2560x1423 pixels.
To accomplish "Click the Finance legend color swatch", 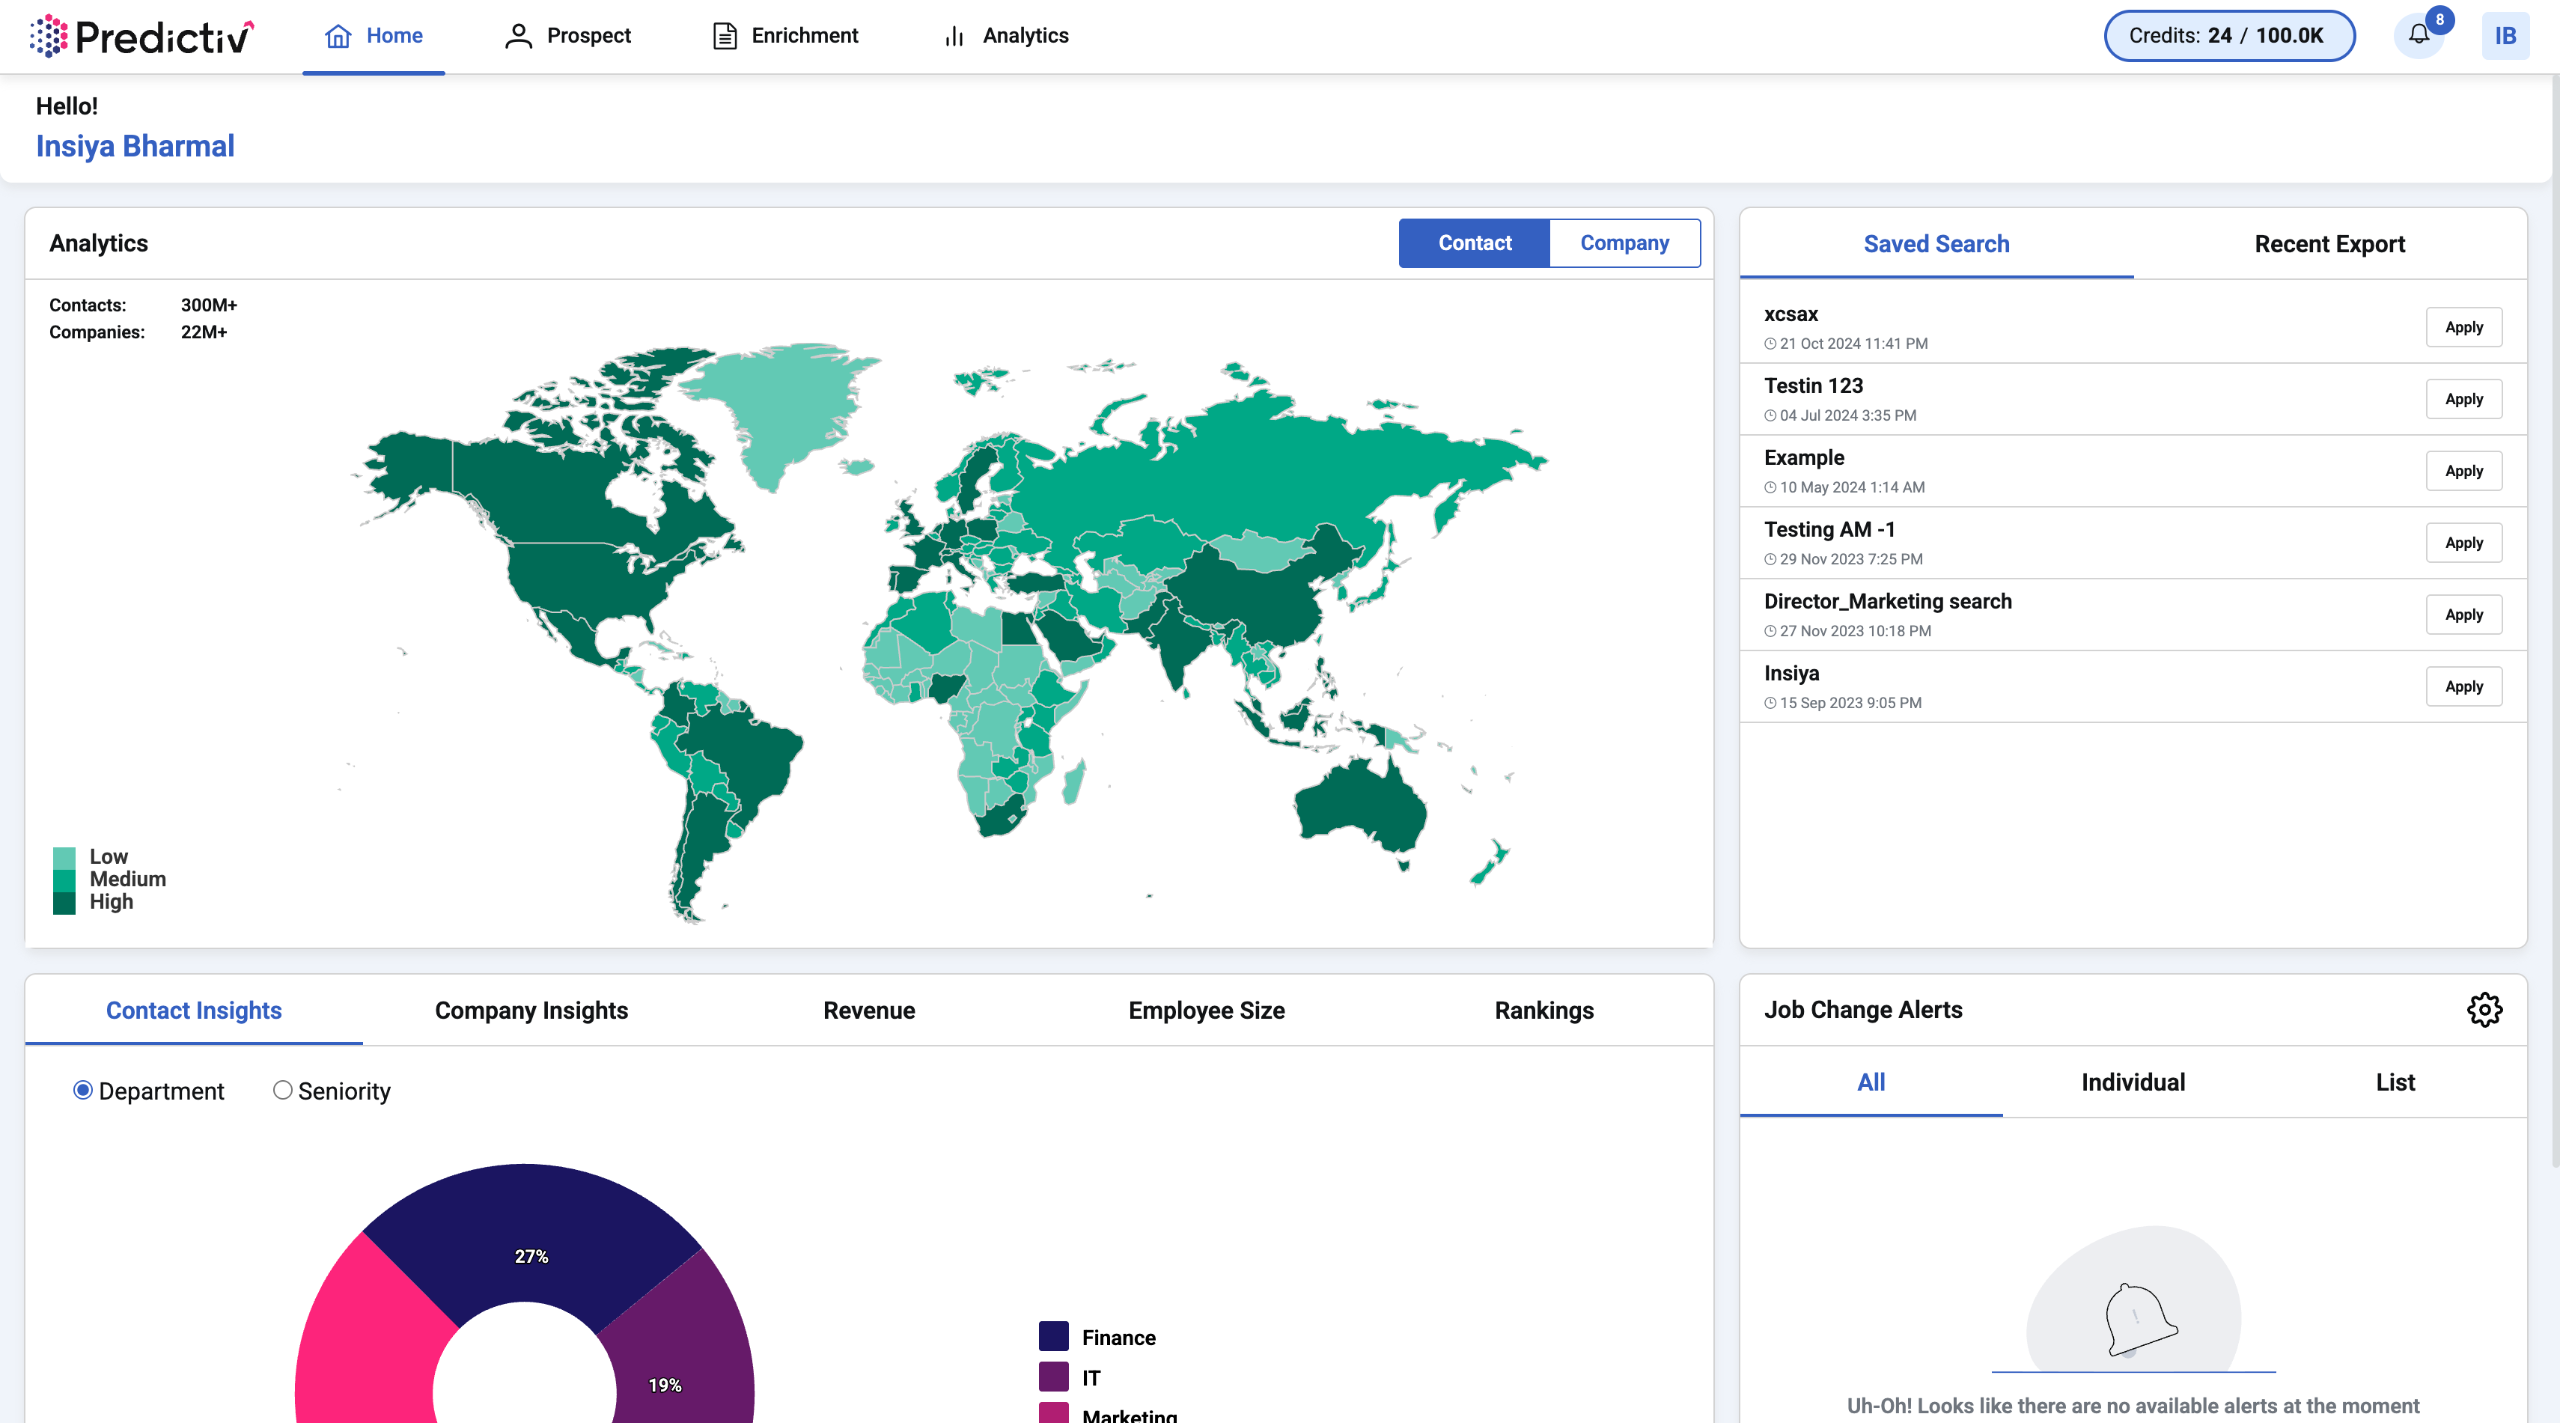I will point(1053,1337).
